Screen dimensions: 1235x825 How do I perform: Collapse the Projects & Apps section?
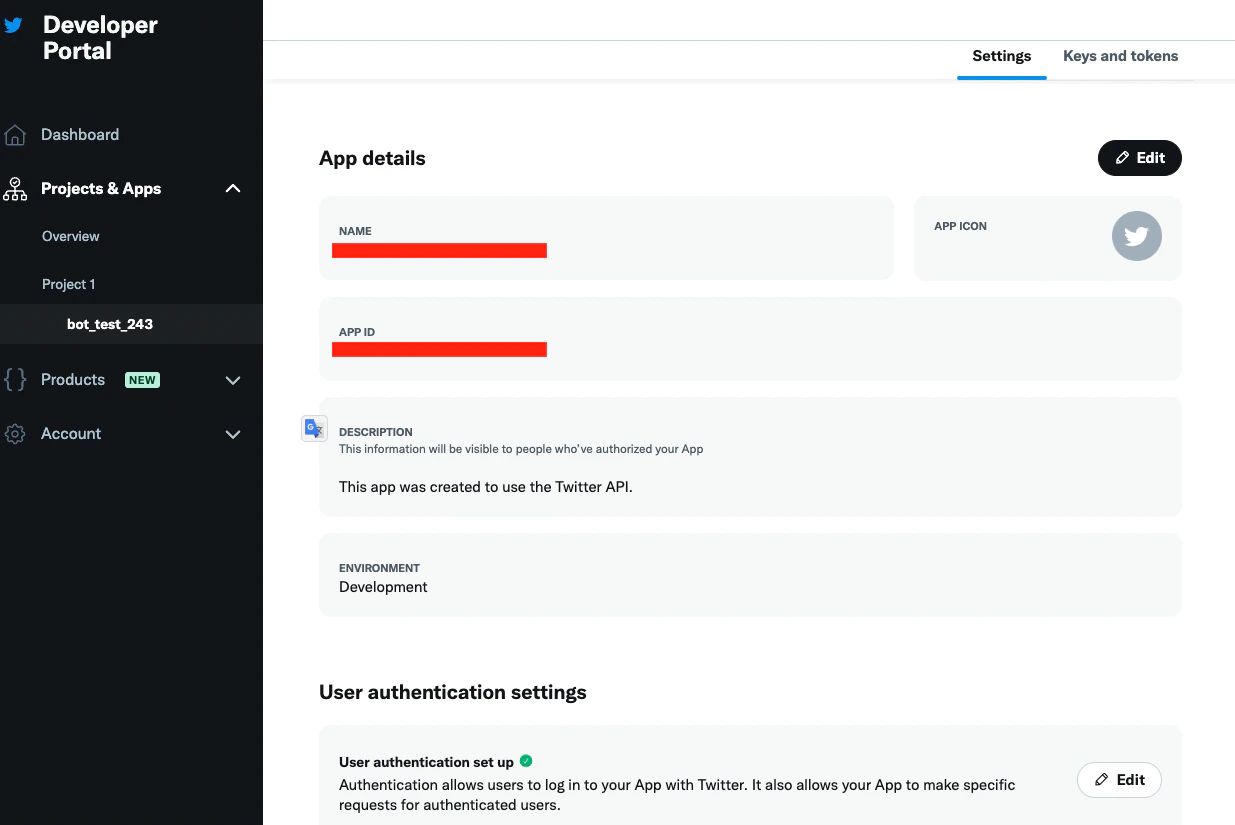click(x=233, y=188)
